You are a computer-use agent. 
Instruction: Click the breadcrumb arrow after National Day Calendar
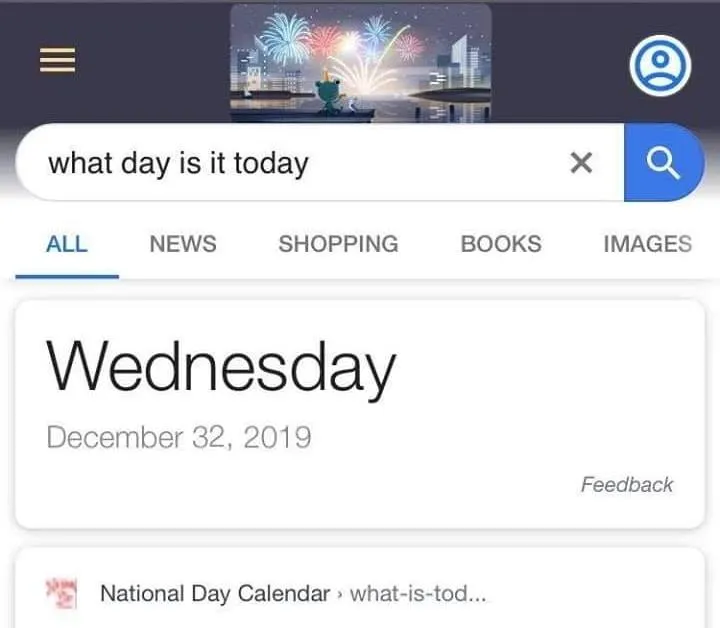point(340,595)
